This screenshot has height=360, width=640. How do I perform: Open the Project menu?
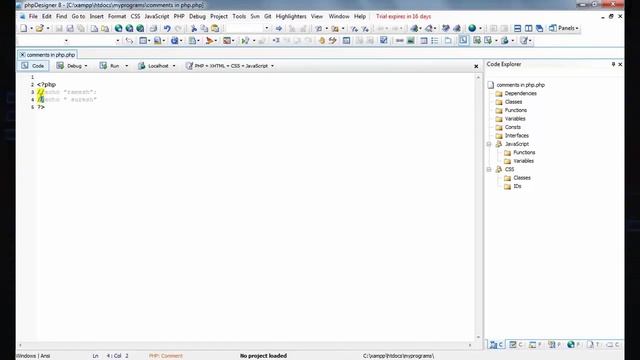point(219,16)
